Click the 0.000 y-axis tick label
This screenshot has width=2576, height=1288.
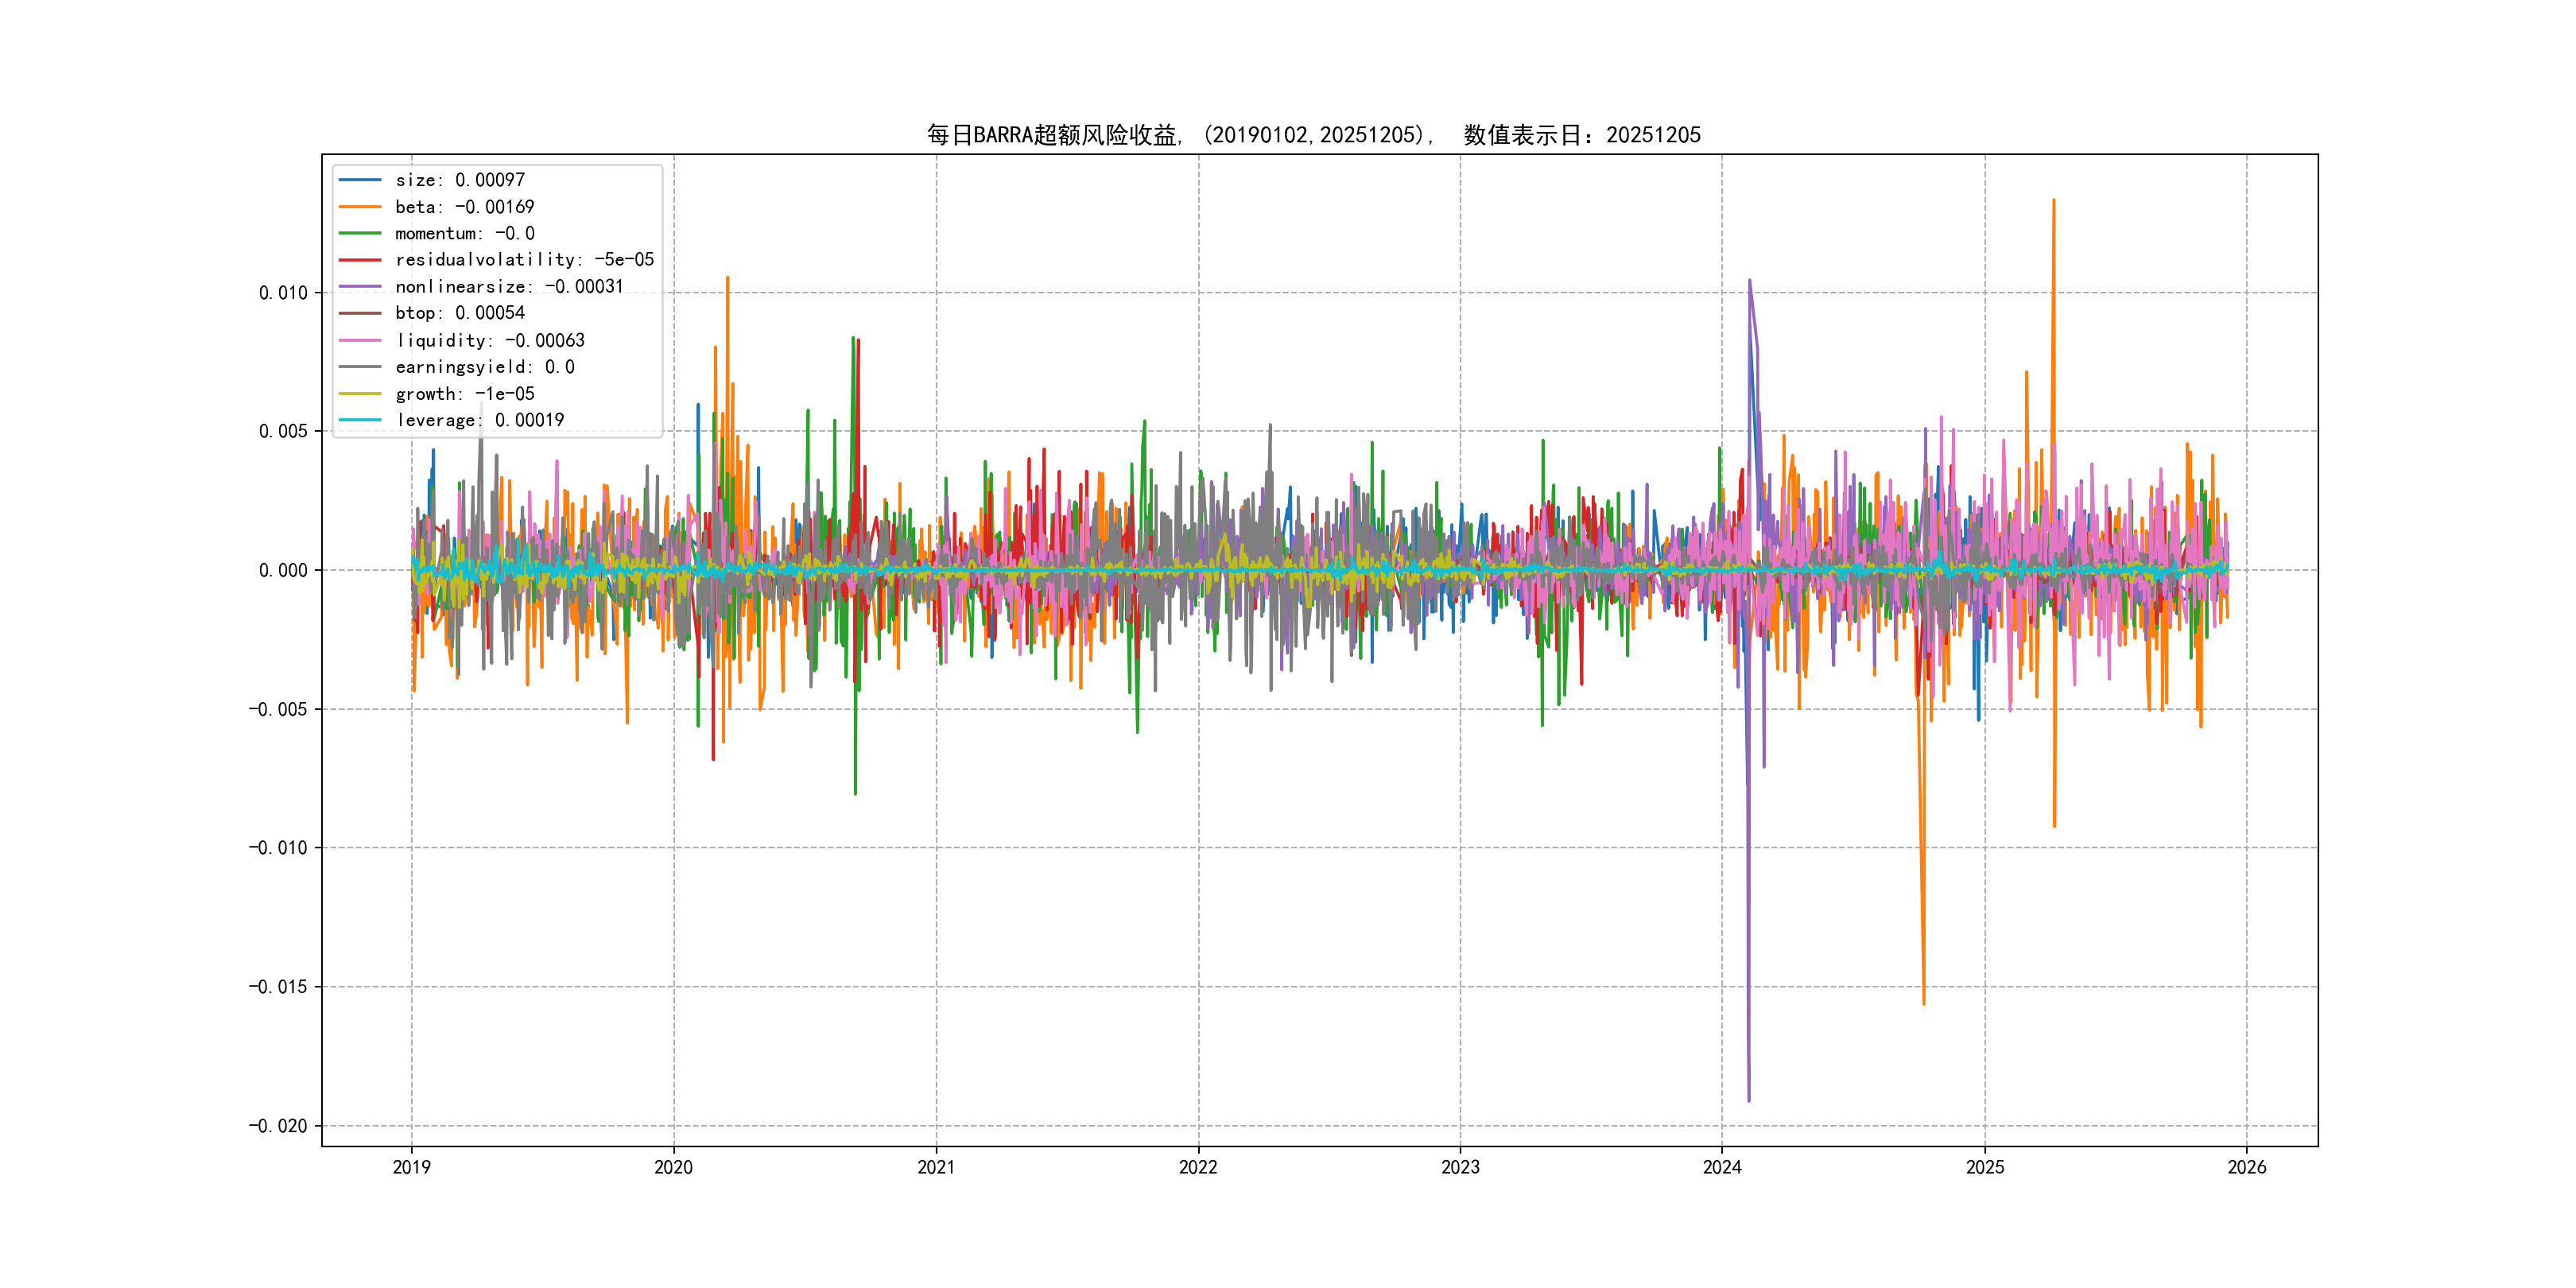(x=283, y=571)
